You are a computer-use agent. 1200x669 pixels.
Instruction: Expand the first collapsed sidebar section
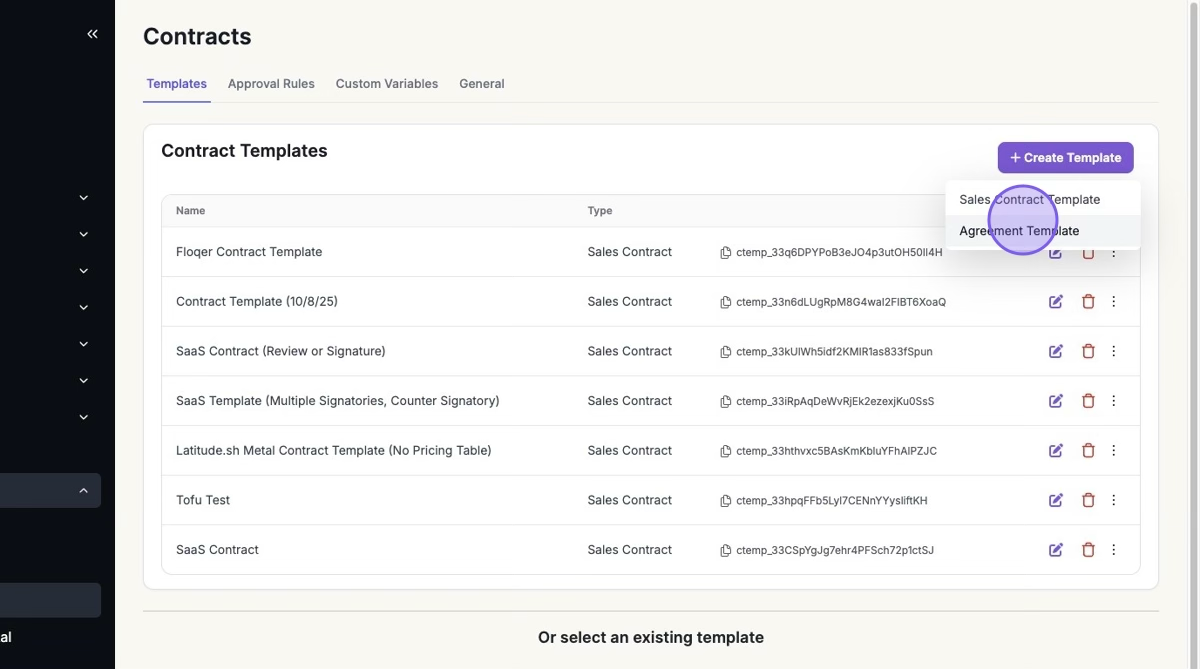point(84,198)
